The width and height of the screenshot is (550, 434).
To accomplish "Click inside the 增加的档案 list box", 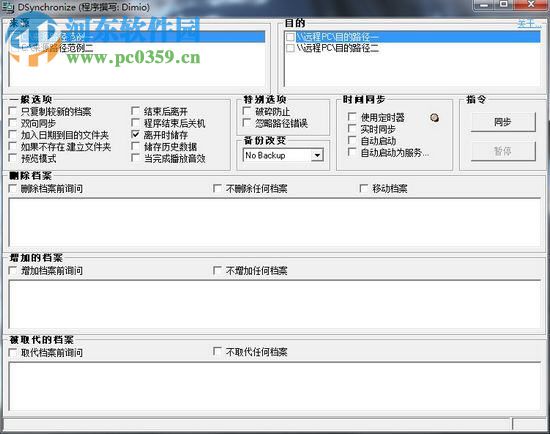I will coord(275,305).
